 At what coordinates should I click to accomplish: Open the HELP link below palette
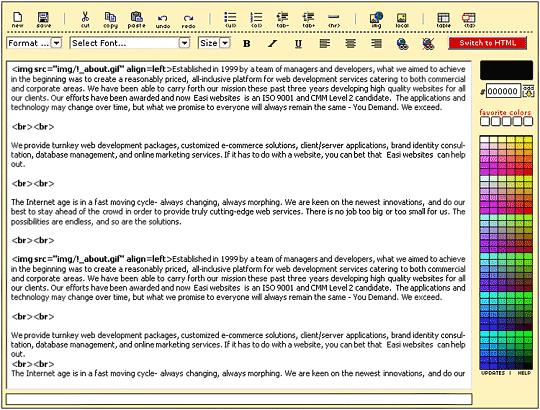click(524, 373)
